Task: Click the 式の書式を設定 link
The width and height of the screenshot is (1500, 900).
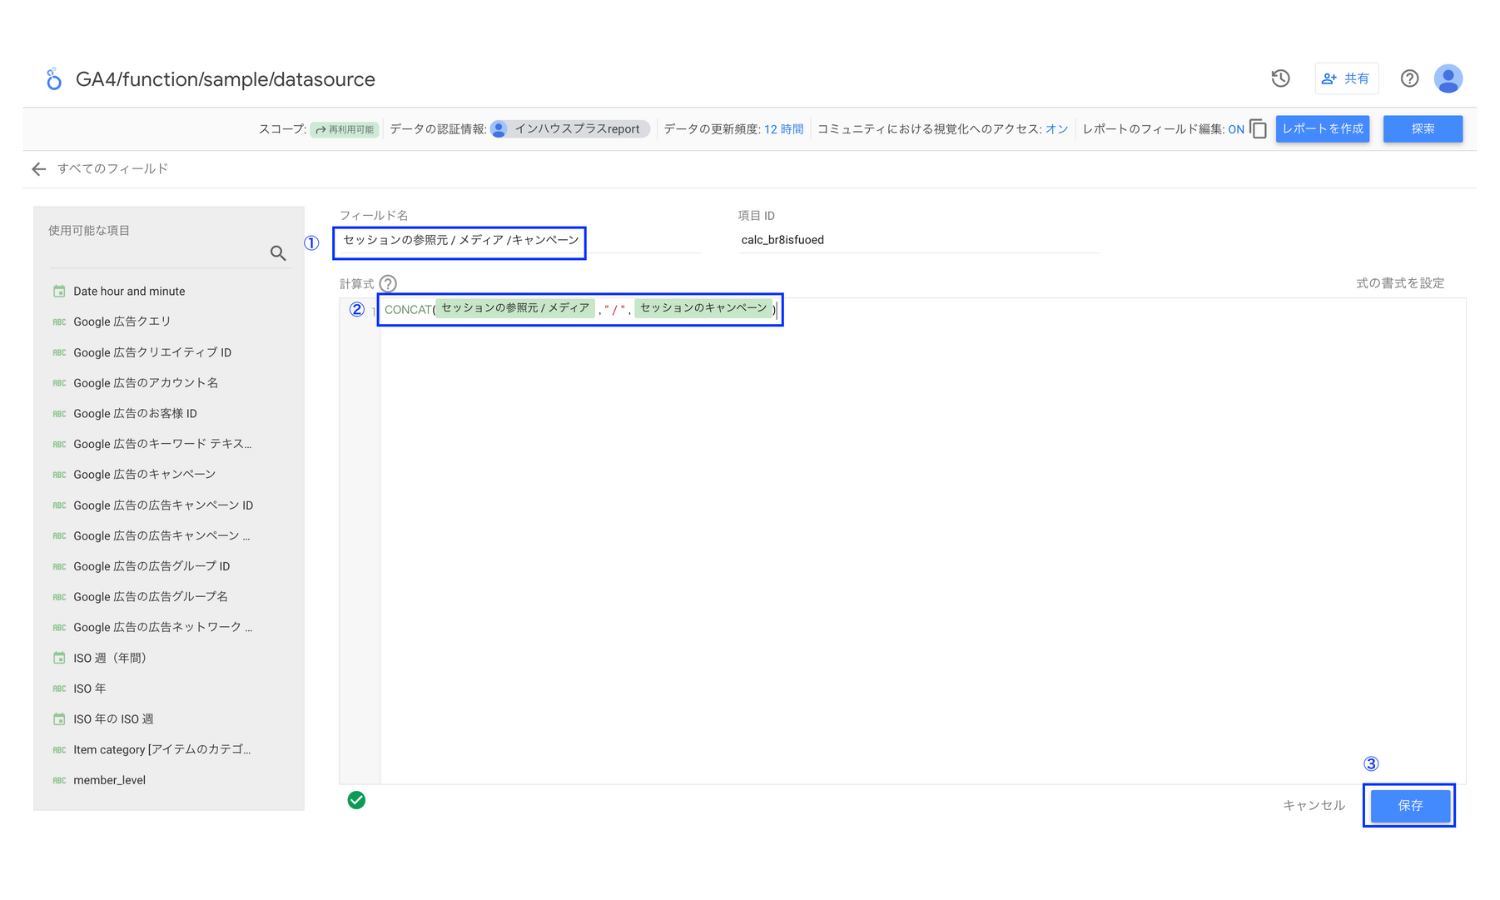Action: 1399,284
